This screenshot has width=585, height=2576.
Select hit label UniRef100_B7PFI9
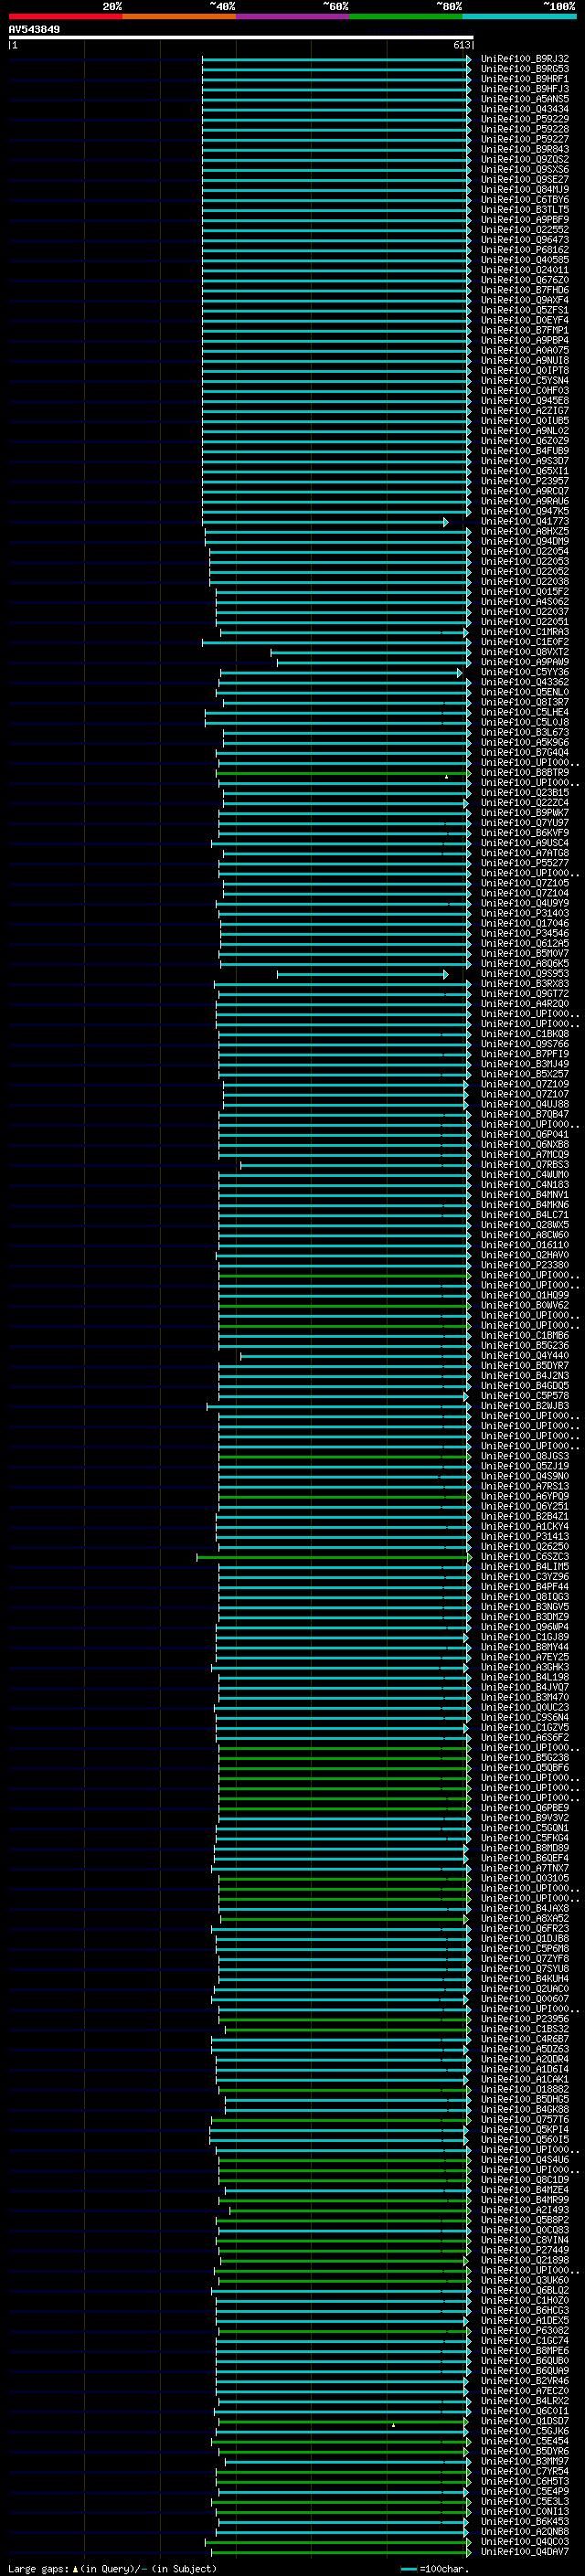(524, 1054)
